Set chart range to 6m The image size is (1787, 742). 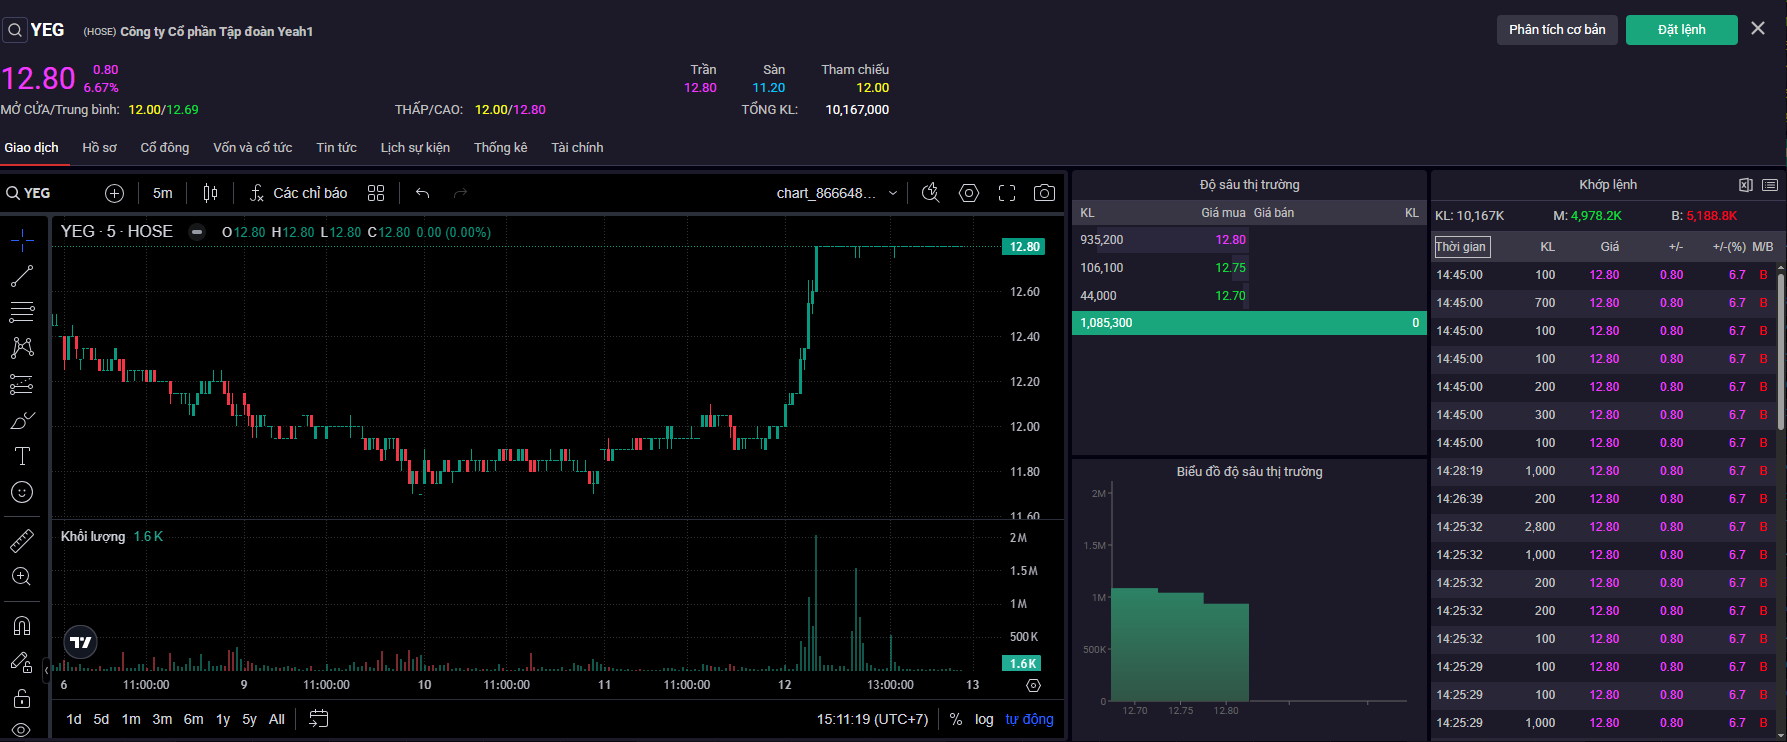point(193,719)
